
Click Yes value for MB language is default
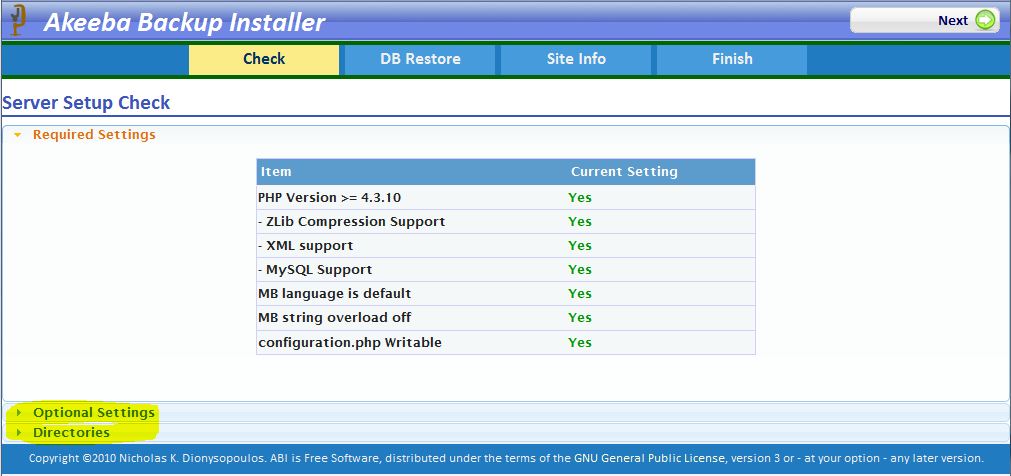(580, 293)
